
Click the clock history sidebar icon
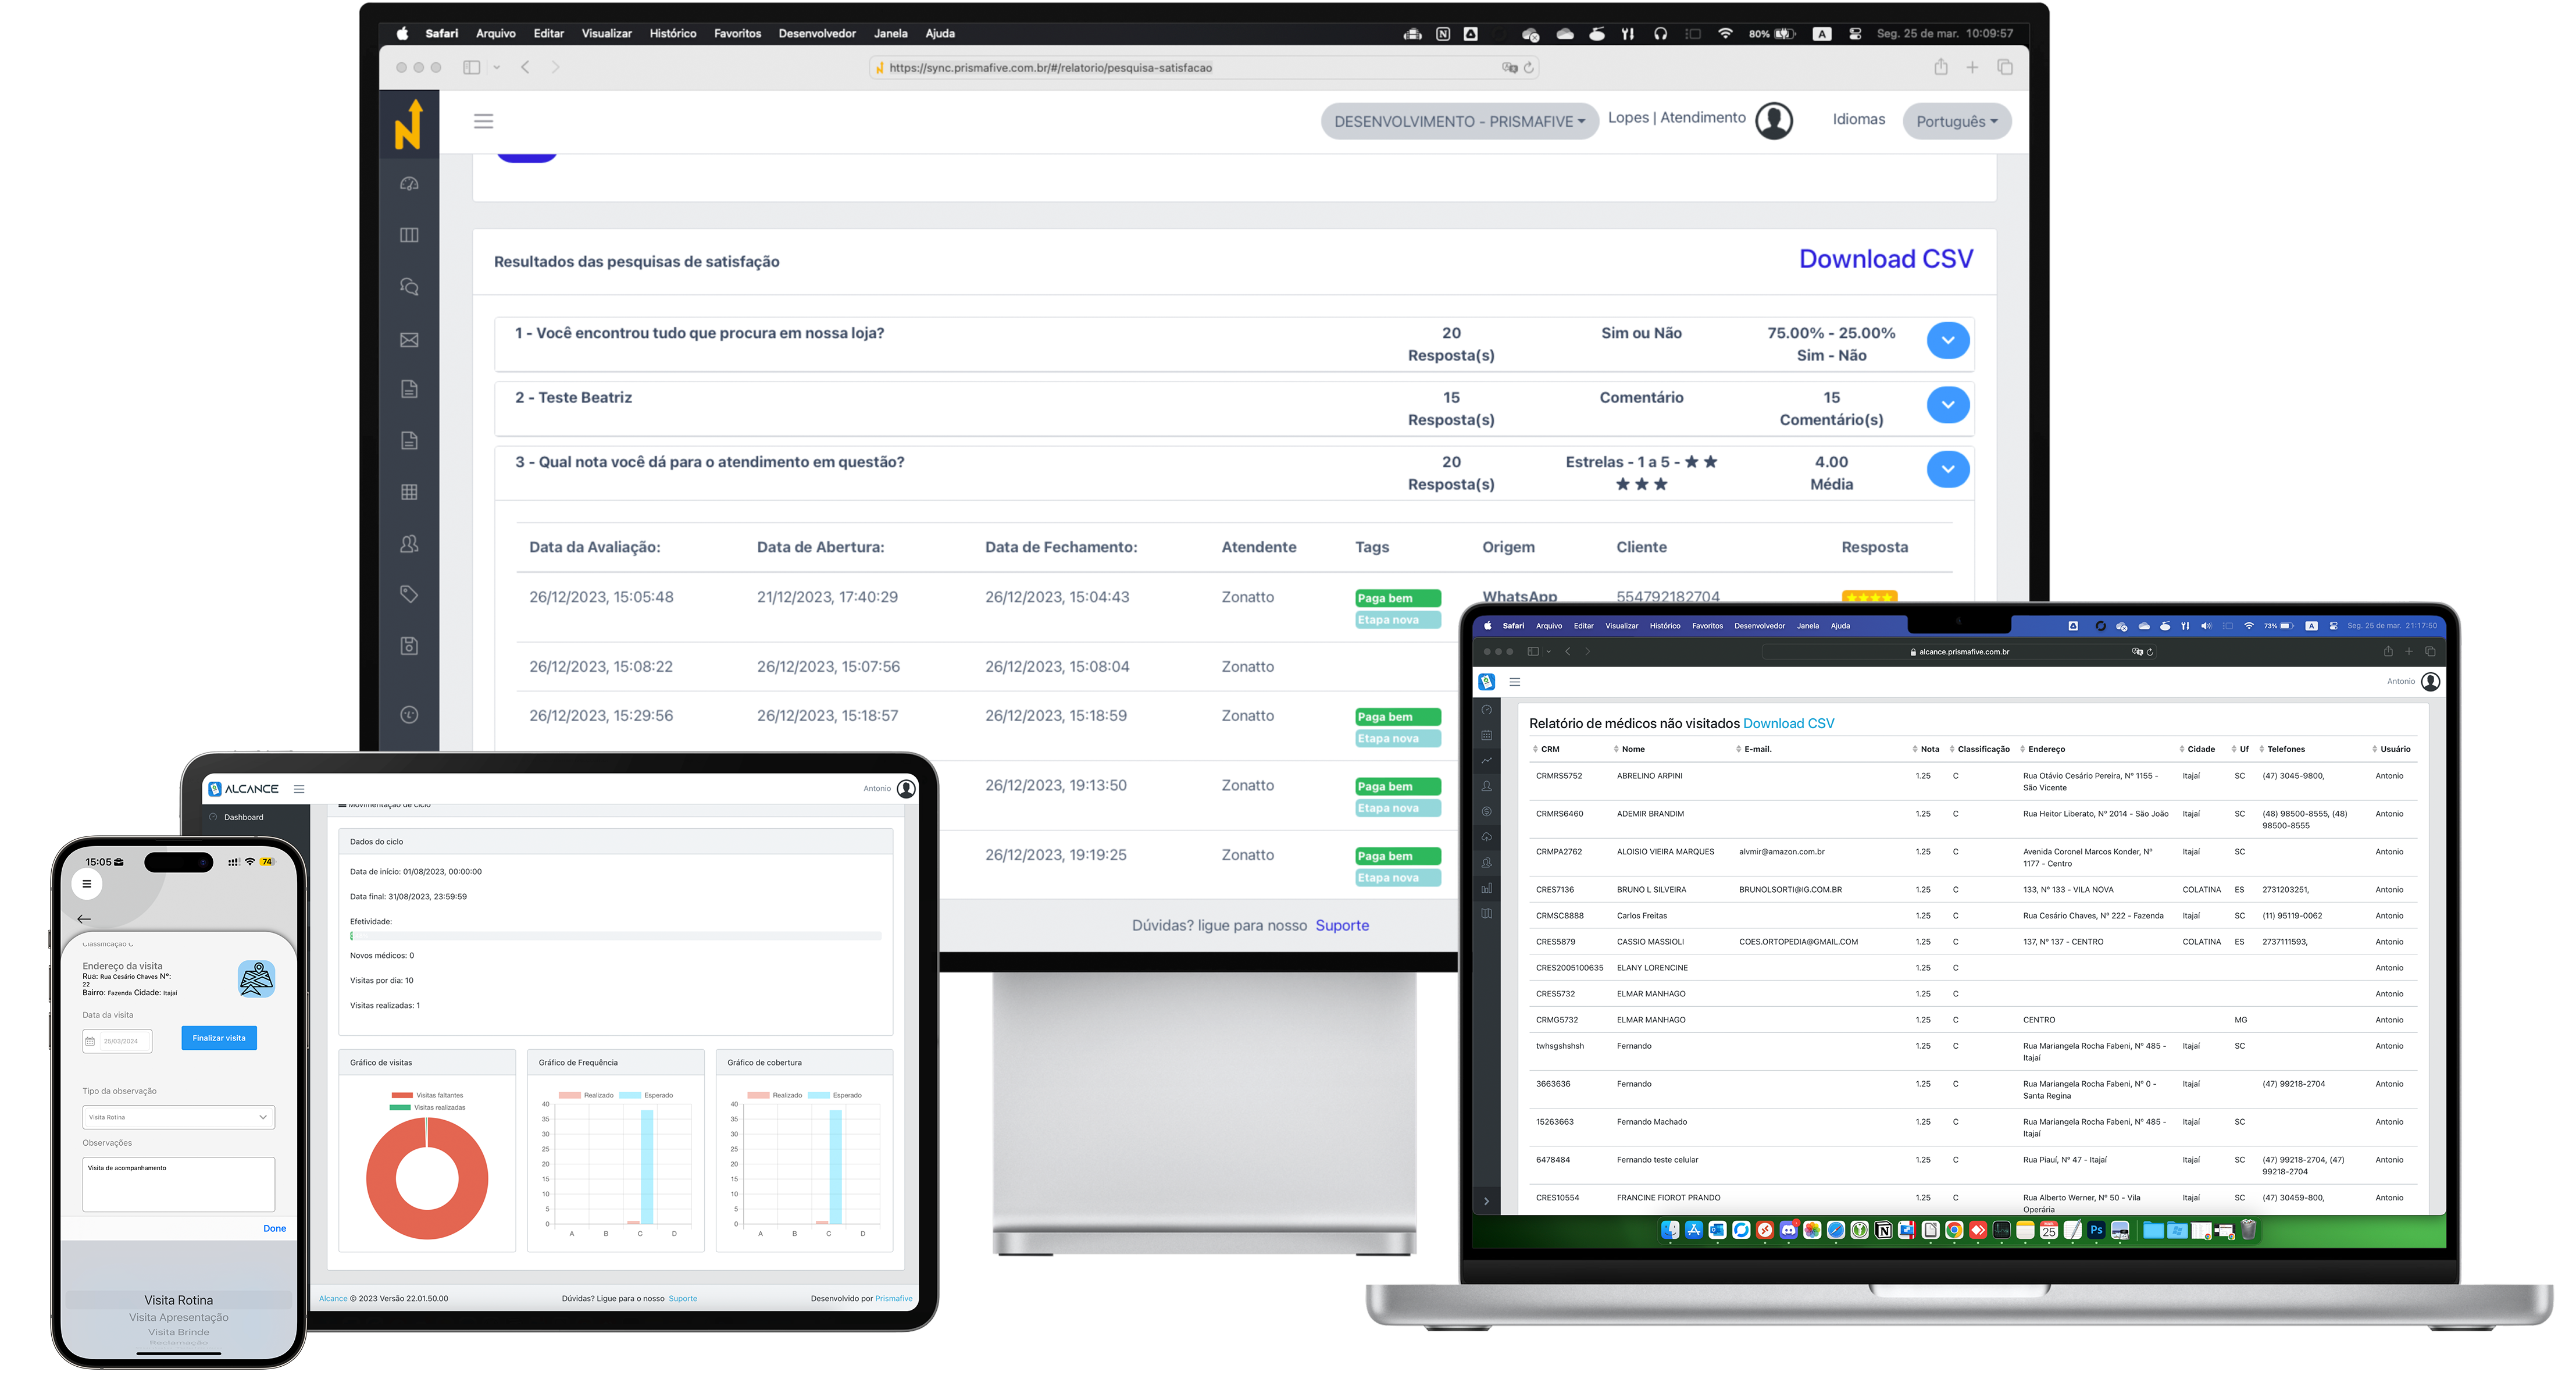click(x=409, y=715)
